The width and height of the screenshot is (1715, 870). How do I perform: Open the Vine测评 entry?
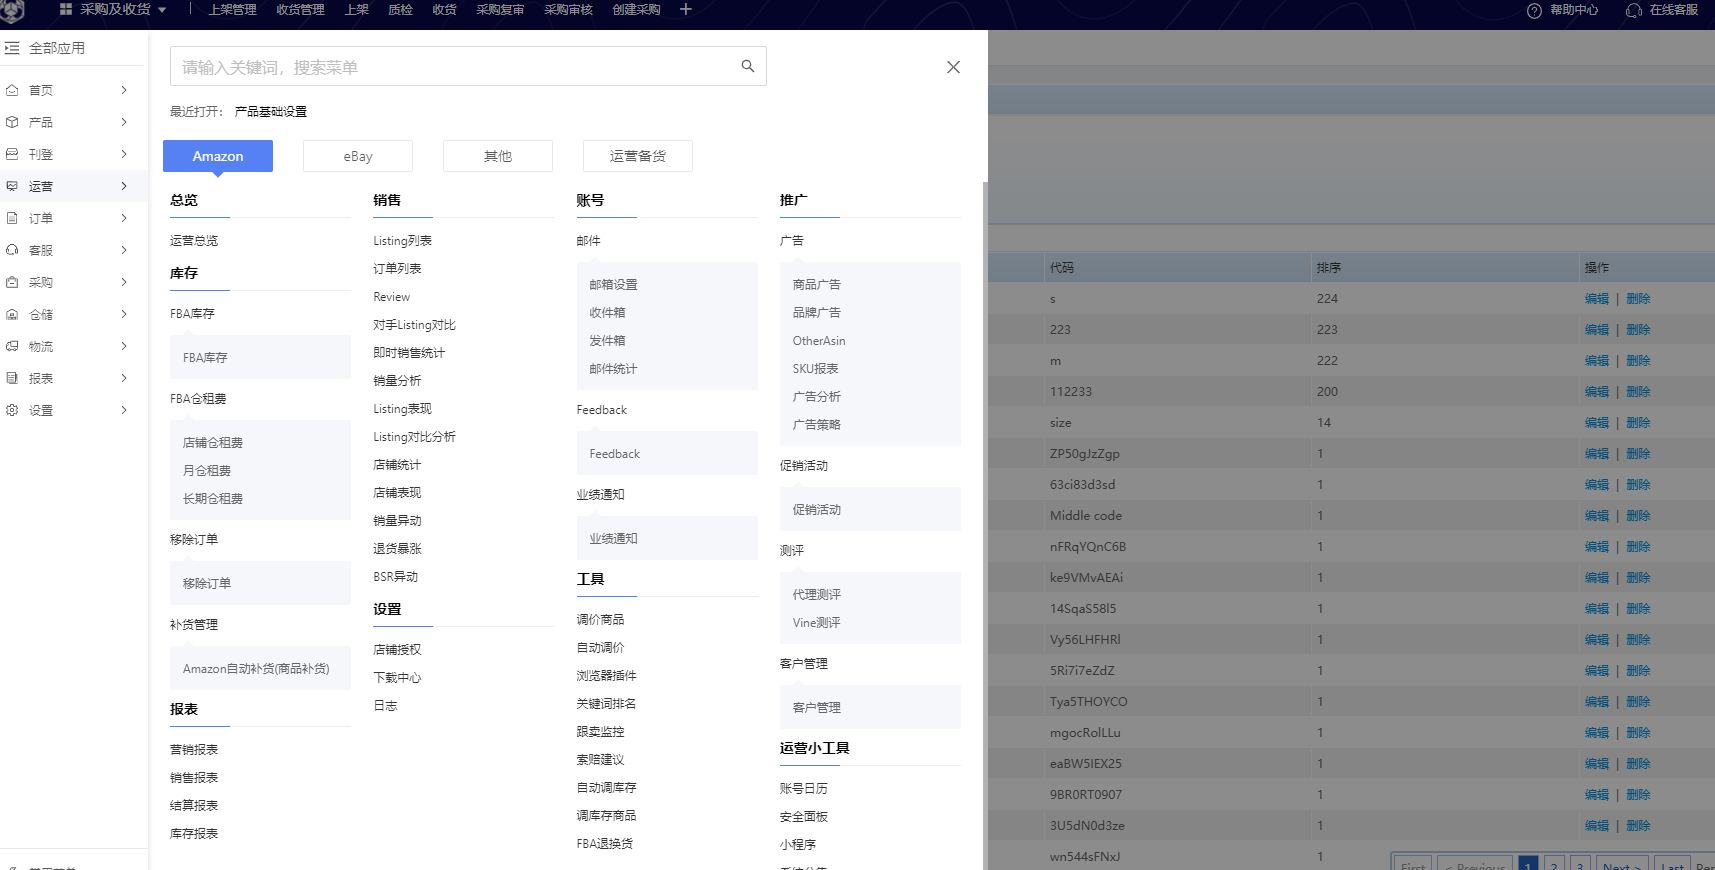(816, 623)
